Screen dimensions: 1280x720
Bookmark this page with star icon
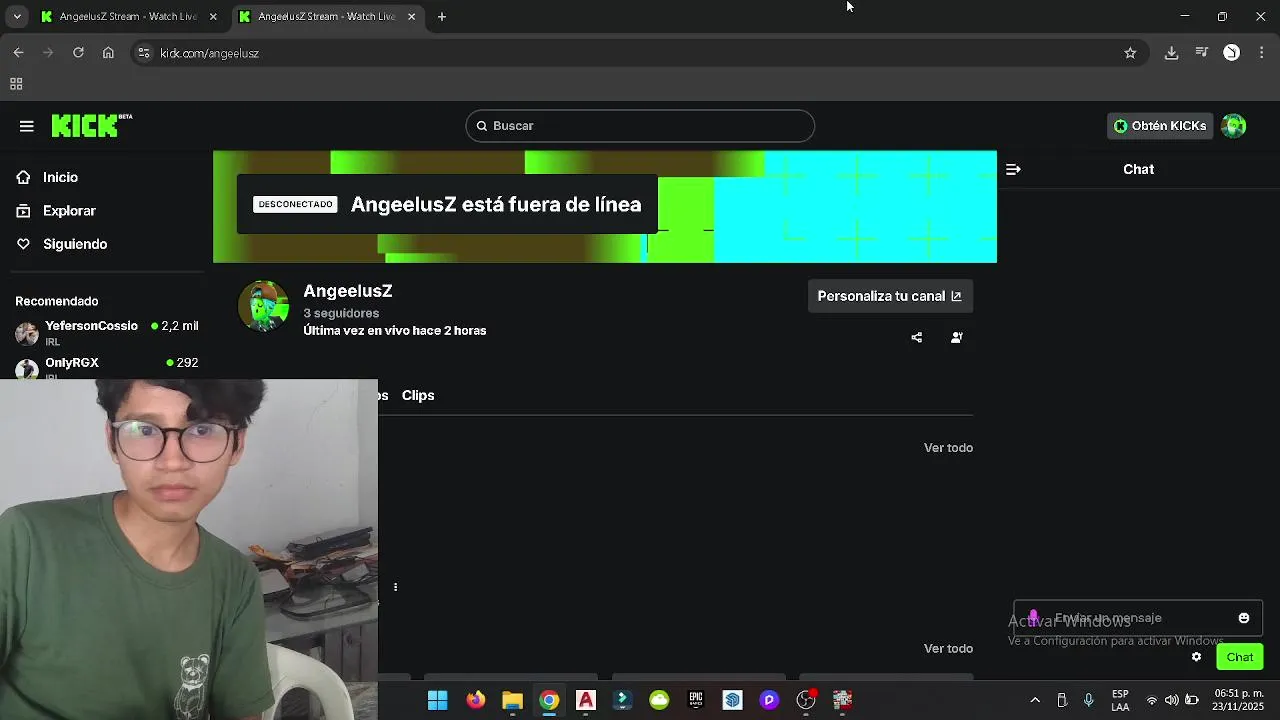(1130, 53)
